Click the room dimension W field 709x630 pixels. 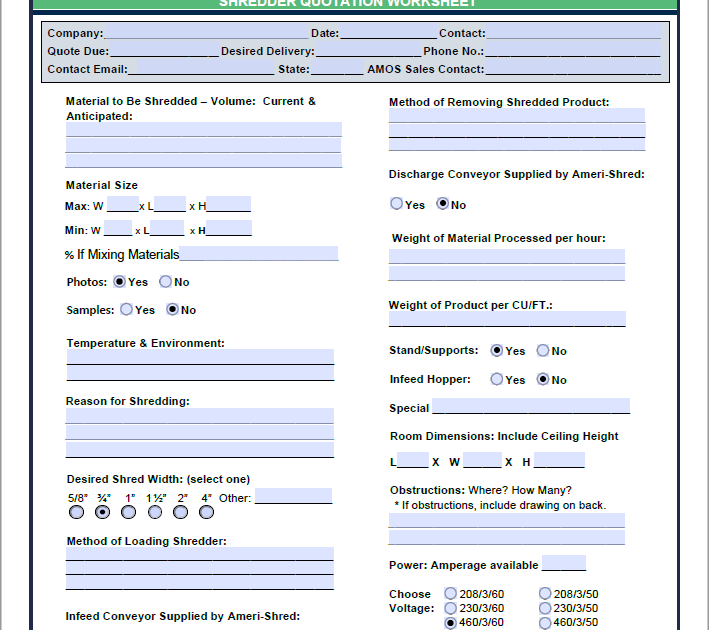(x=482, y=460)
